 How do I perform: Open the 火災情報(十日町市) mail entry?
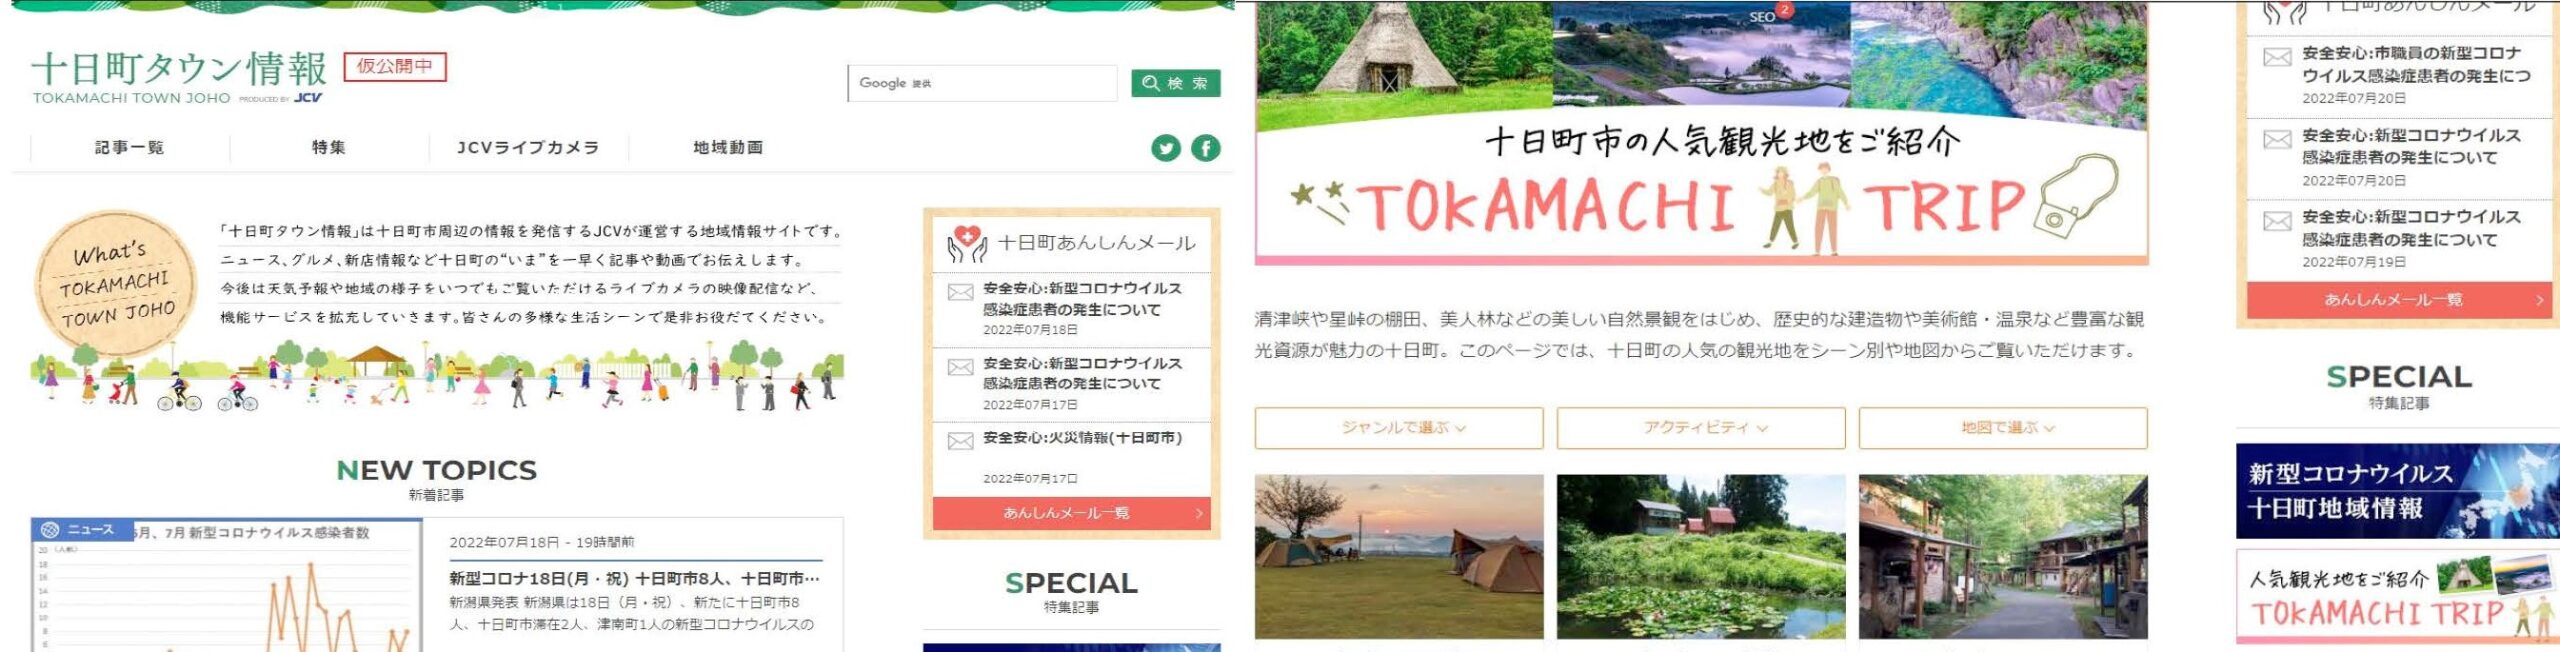1082,438
